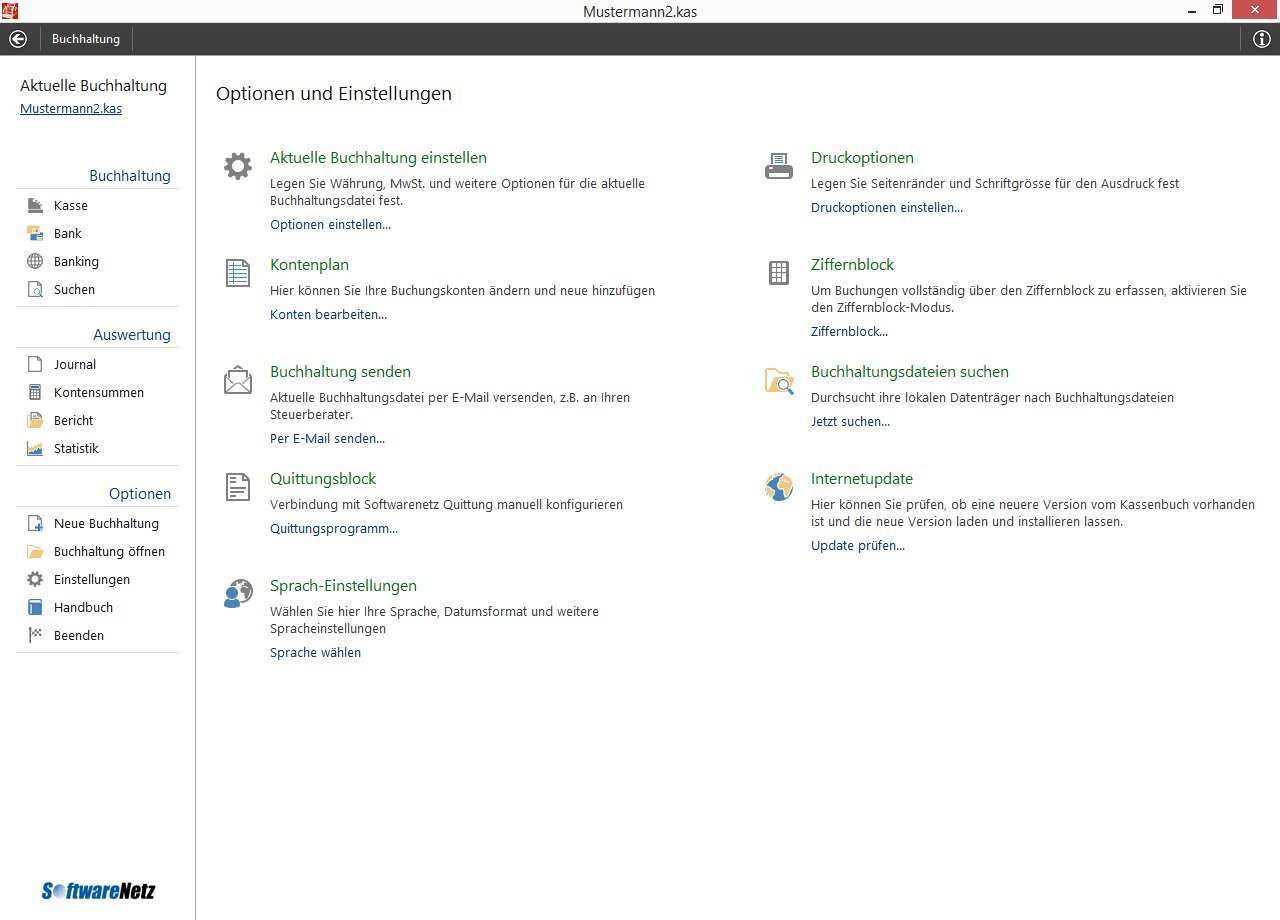The height and width of the screenshot is (920, 1280).
Task: Click the Druckoptionen heading
Action: tap(862, 157)
